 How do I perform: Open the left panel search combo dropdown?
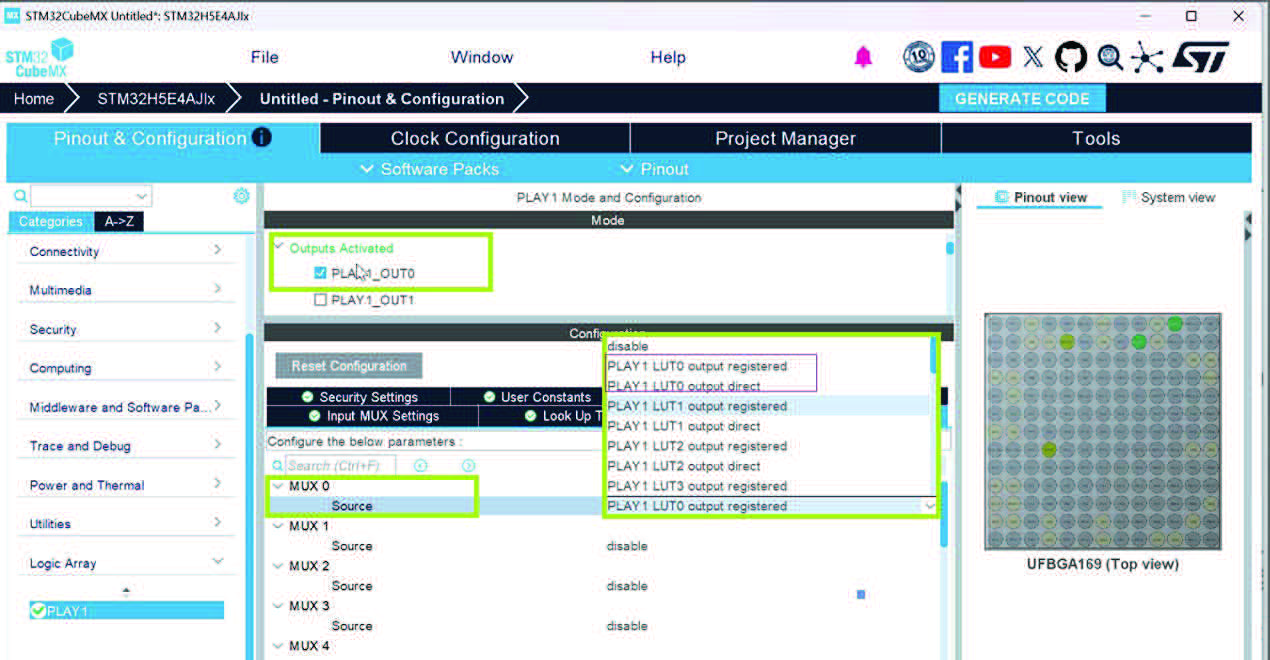tap(141, 196)
